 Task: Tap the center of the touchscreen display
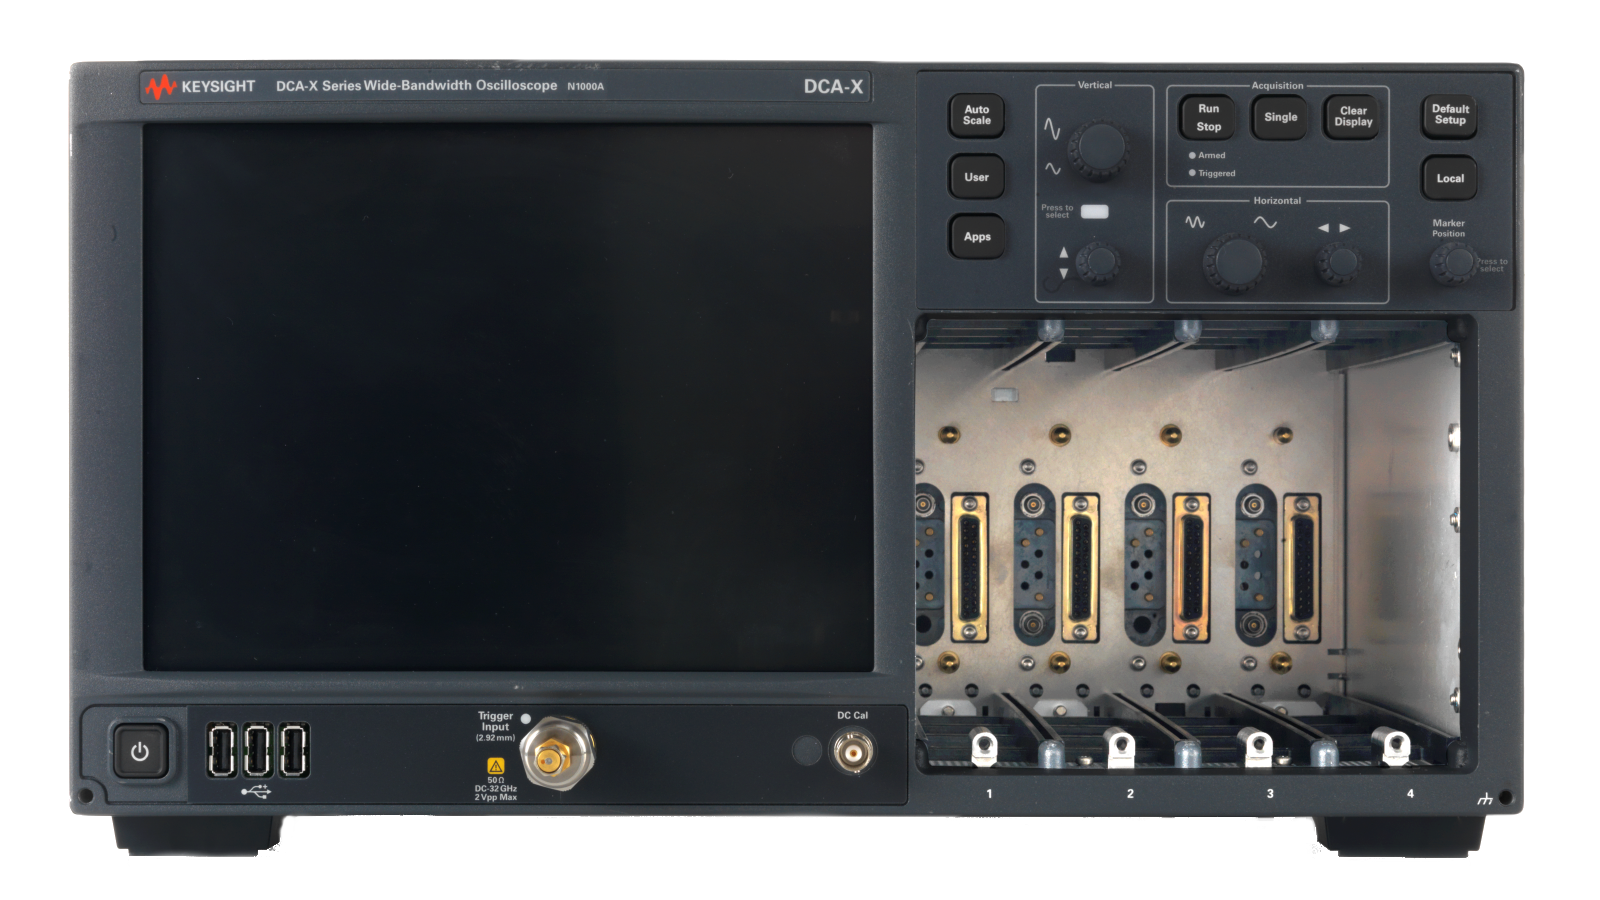(x=508, y=397)
